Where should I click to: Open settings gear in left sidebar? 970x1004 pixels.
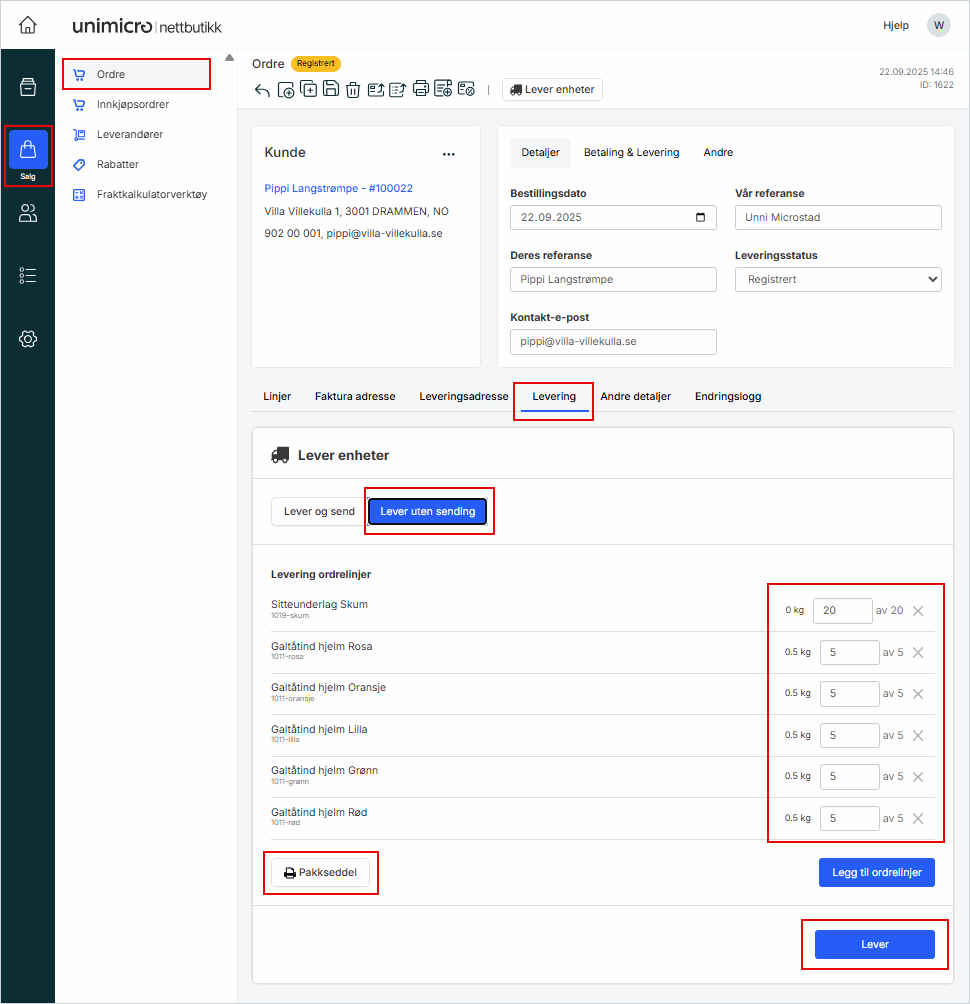[28, 339]
